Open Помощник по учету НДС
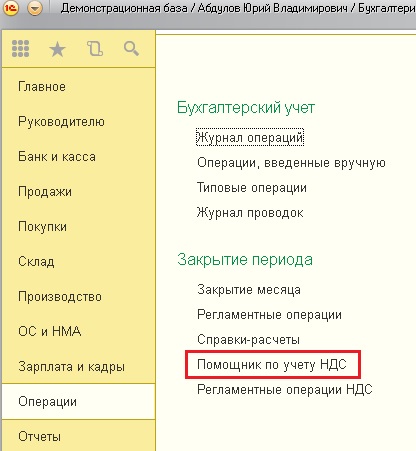This screenshot has width=416, height=451. coord(272,364)
